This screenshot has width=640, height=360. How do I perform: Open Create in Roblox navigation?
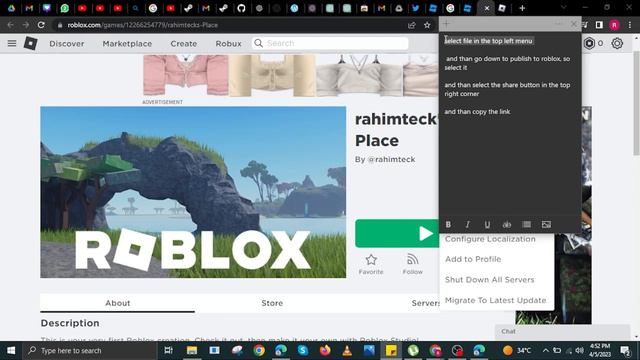pos(184,44)
